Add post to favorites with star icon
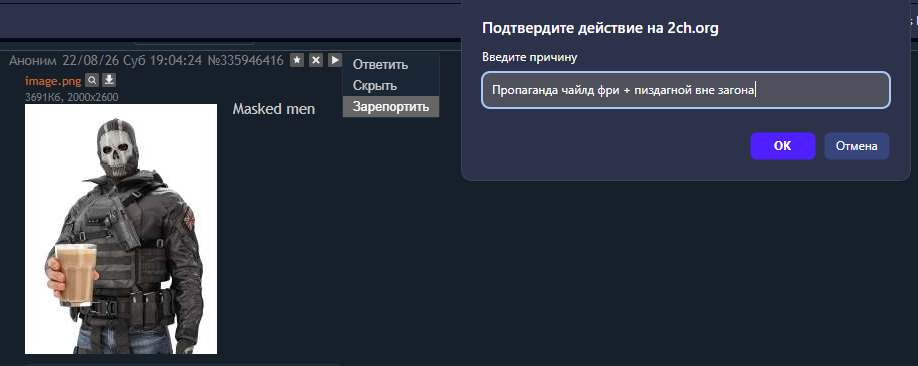Screen dimensions: 918x366 click(297, 60)
